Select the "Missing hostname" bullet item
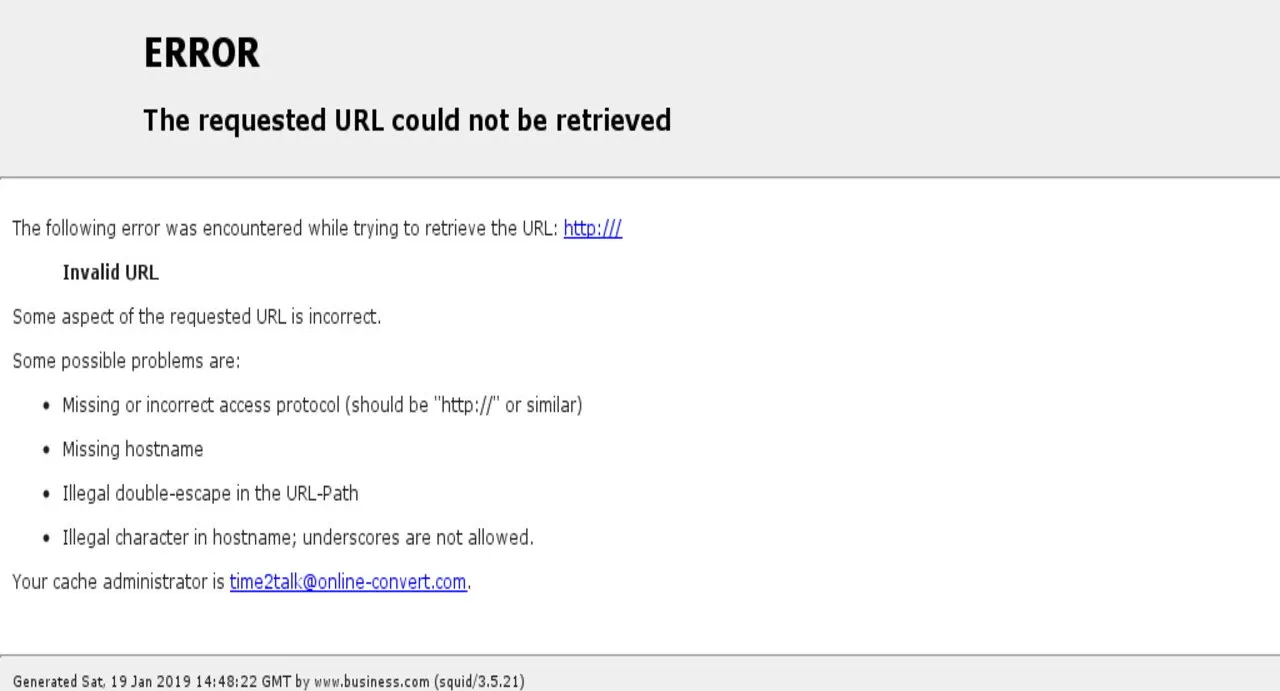 pyautogui.click(x=133, y=449)
